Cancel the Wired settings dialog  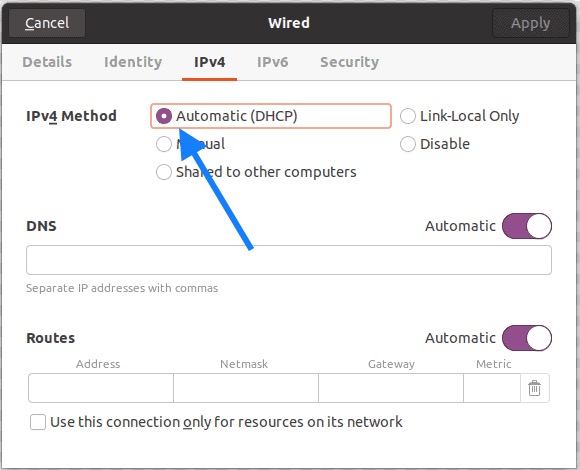tap(47, 23)
